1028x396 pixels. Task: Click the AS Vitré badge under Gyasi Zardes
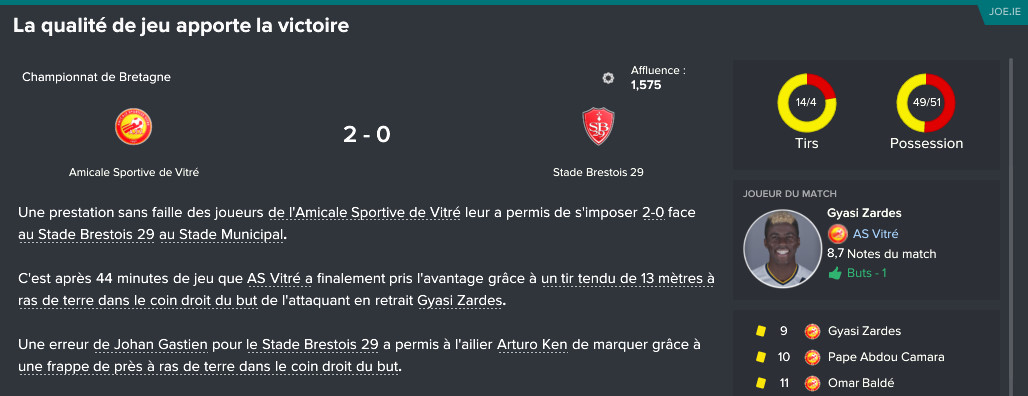tap(838, 234)
